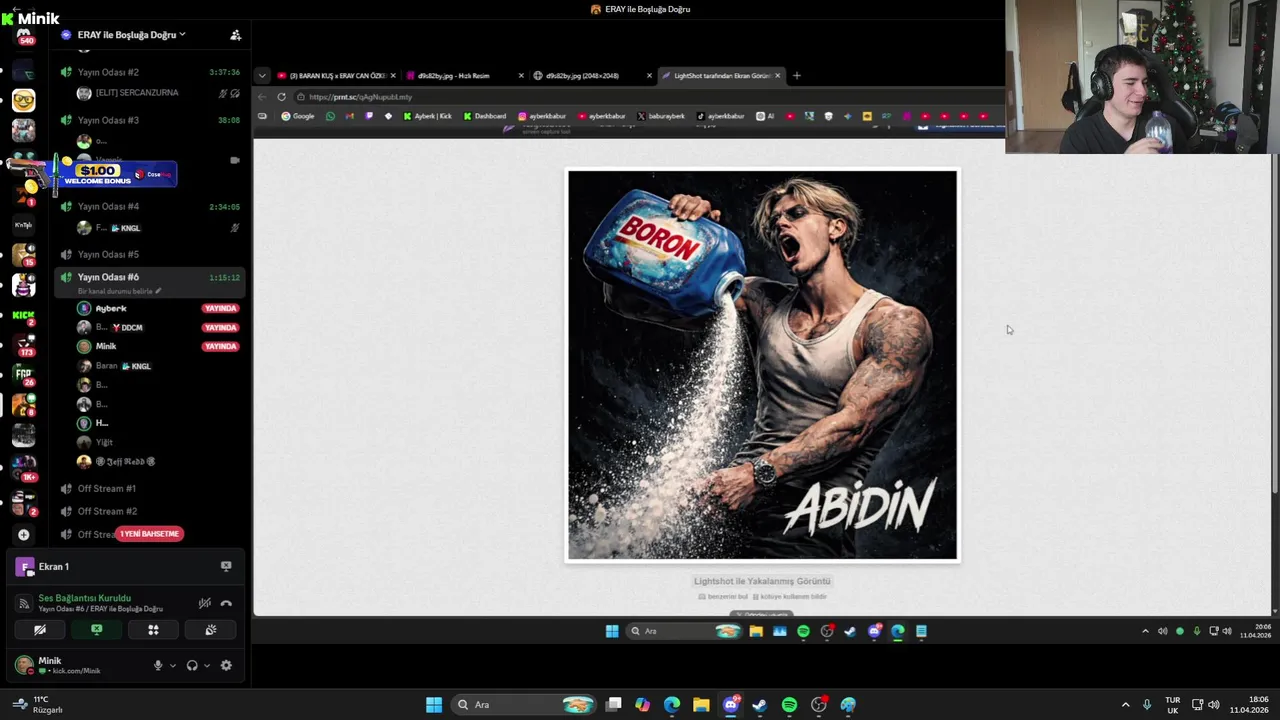Open the nerd emoji server icon
Screen dimensions: 1280x720
[23, 100]
